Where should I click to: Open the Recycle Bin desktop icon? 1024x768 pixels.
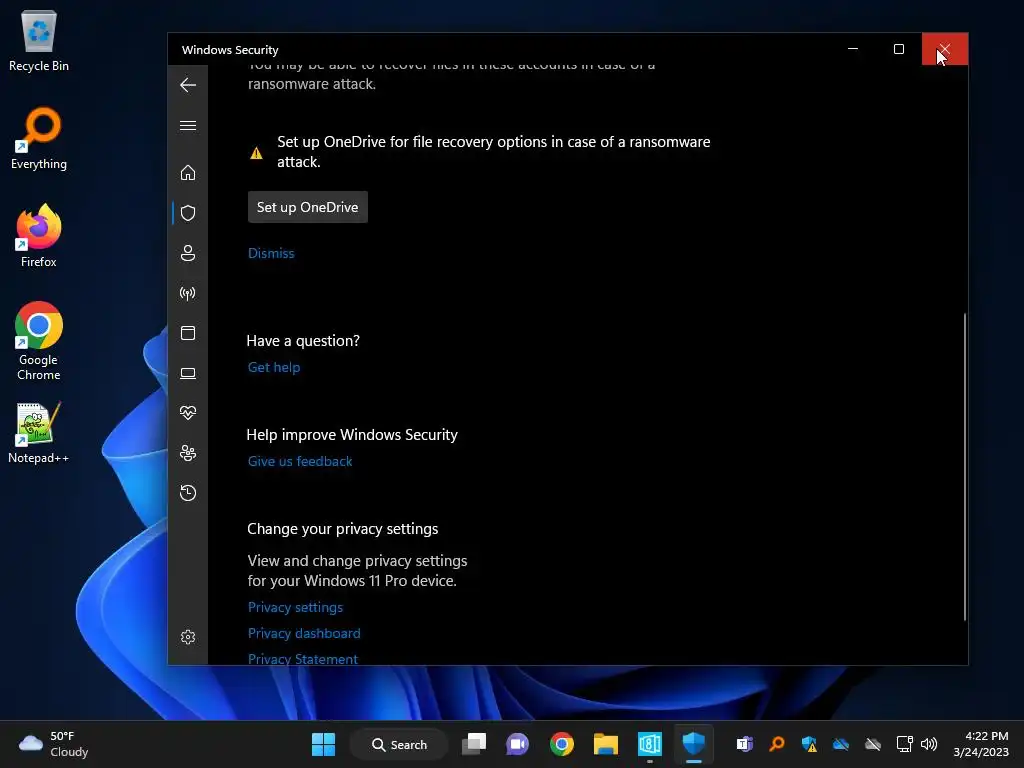[x=39, y=41]
